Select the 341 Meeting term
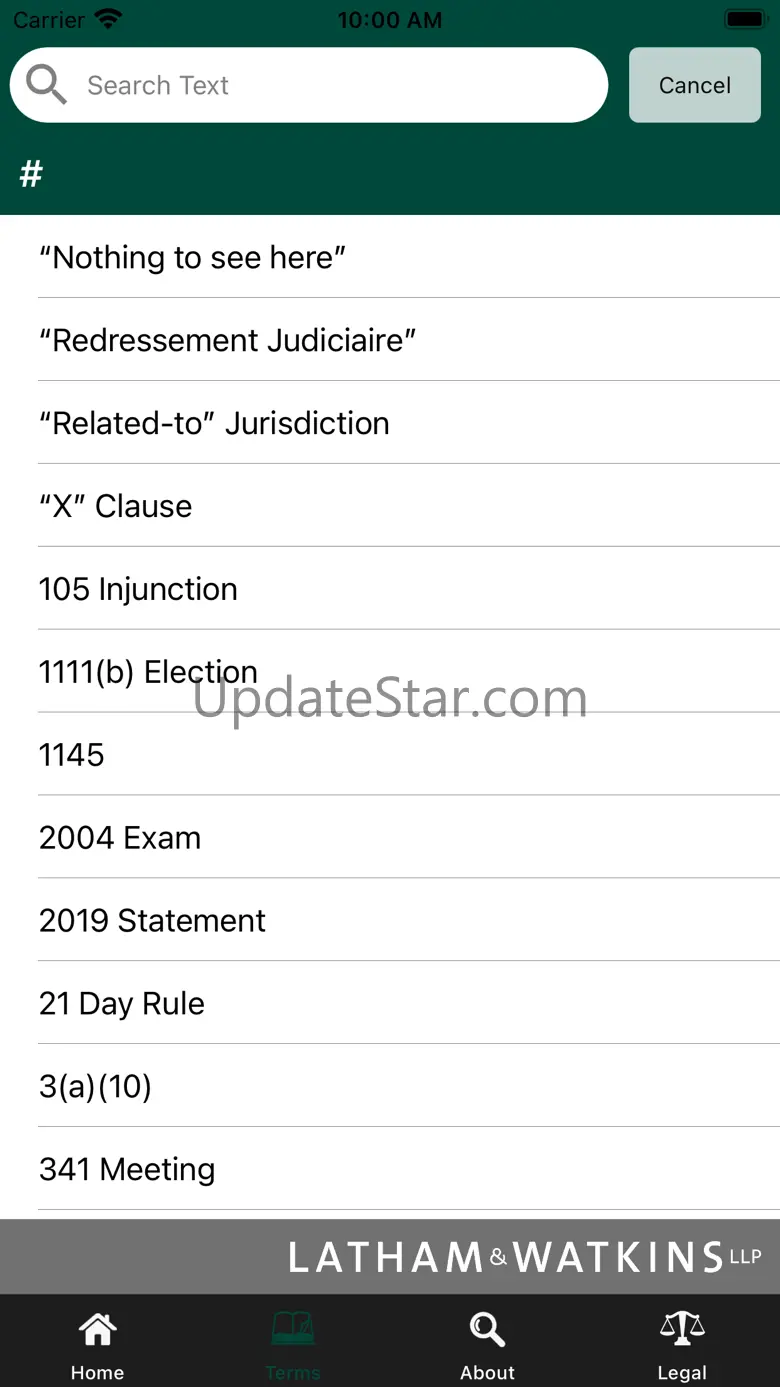This screenshot has height=1387, width=780. pos(127,1170)
